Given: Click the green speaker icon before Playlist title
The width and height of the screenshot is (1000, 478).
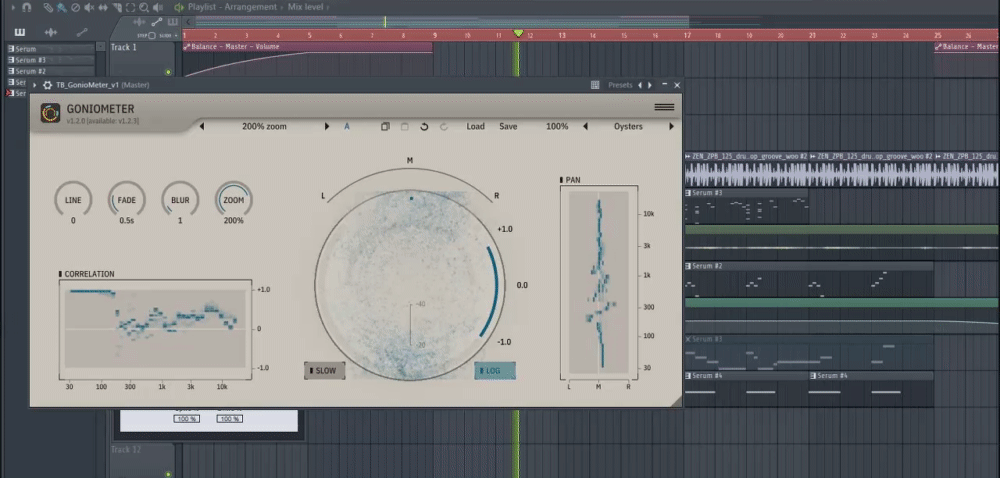Looking at the screenshot, I should 179,7.
